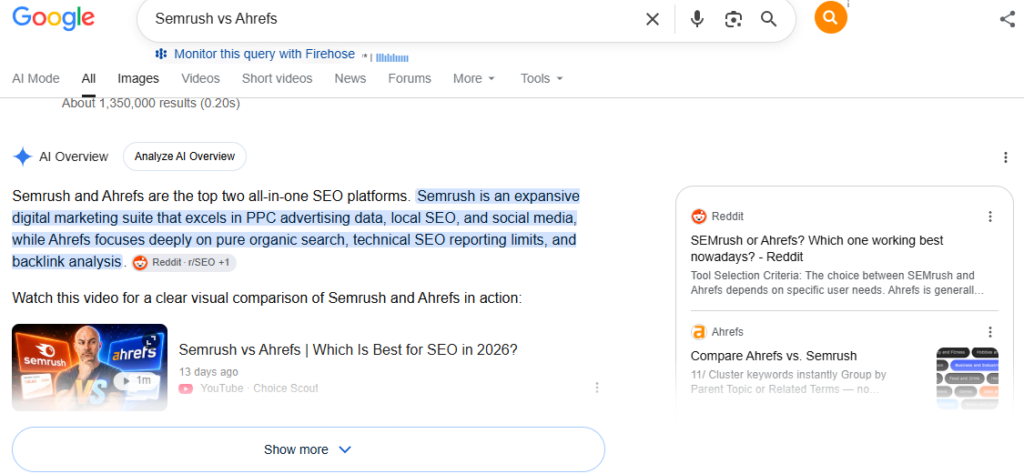The width and height of the screenshot is (1024, 474).
Task: Select the All results tab
Action: pos(89,79)
